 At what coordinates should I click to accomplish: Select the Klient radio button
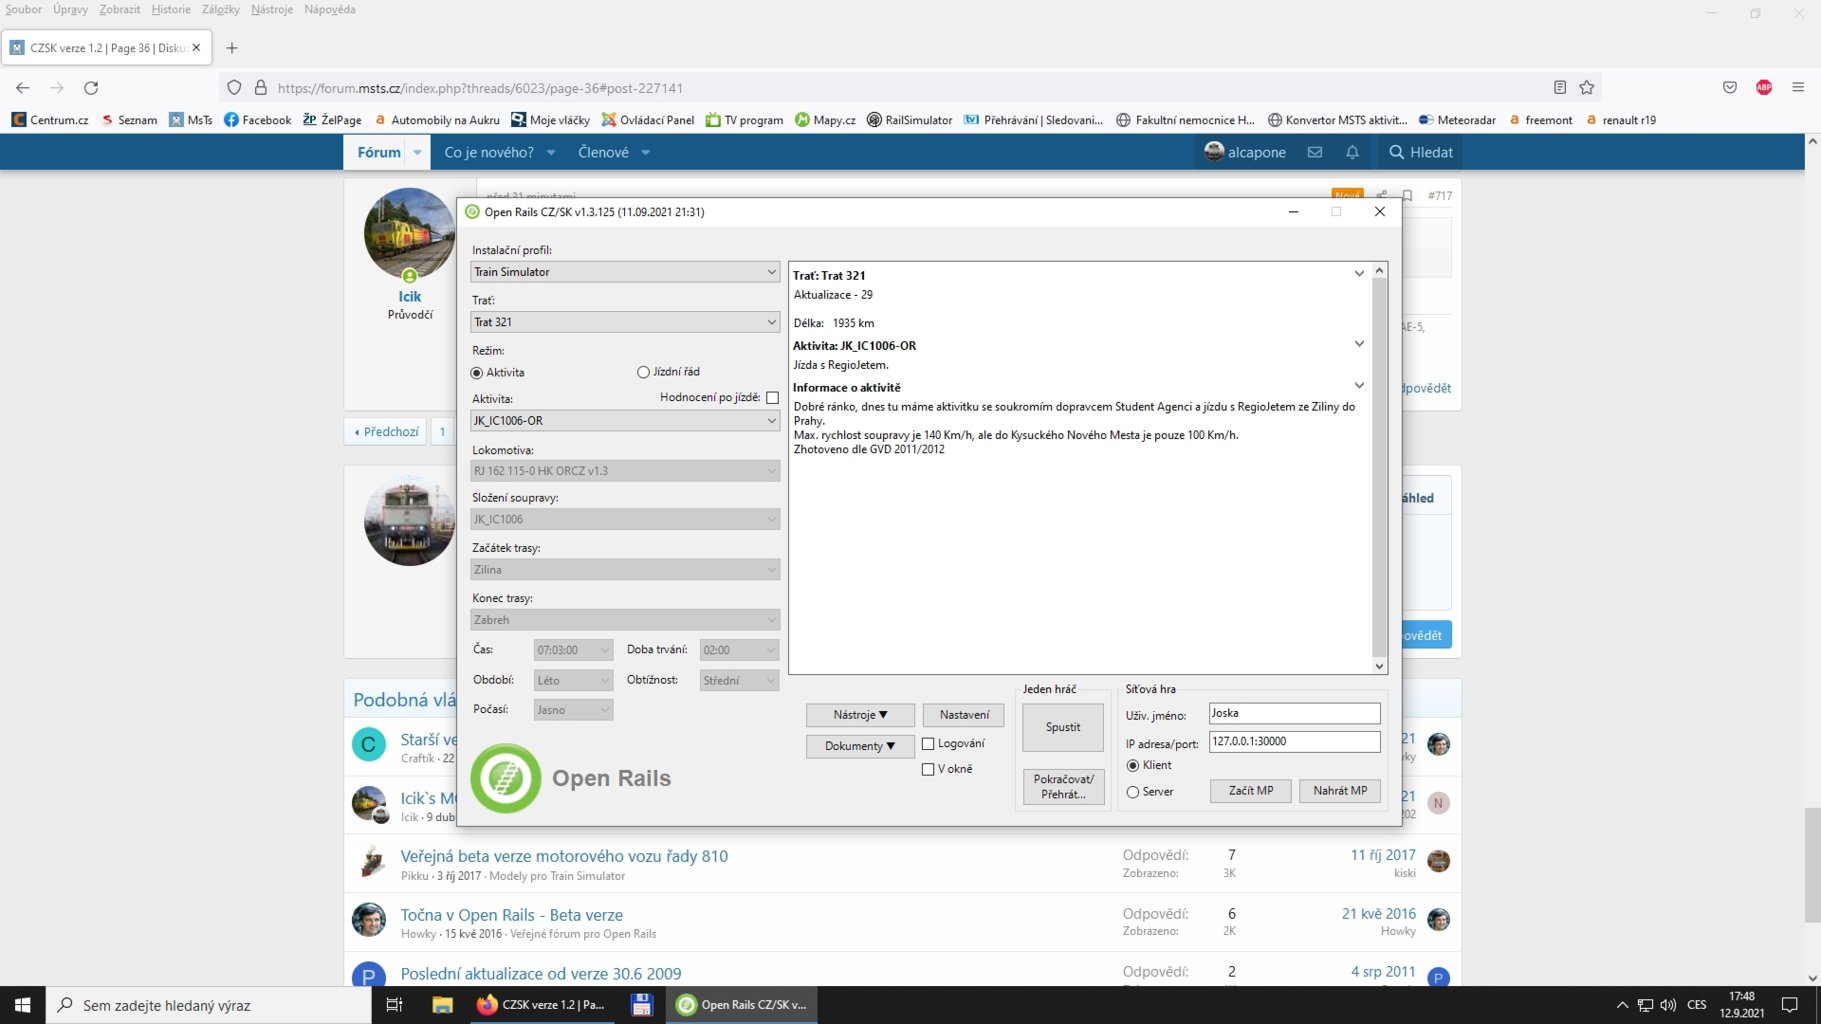tap(1133, 766)
